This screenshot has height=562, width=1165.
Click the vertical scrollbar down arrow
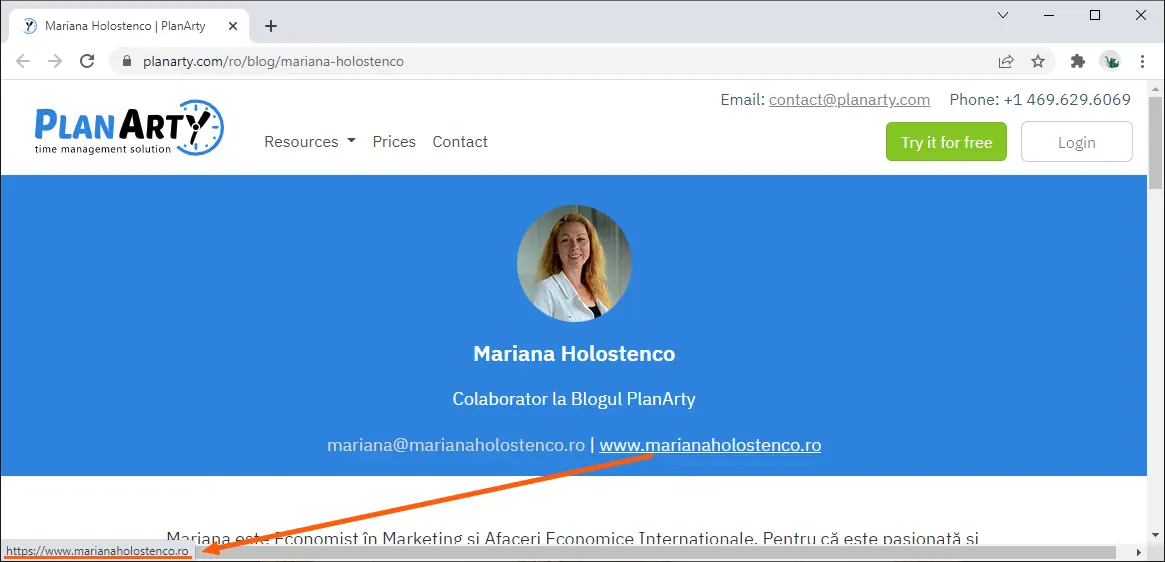click(x=1155, y=537)
